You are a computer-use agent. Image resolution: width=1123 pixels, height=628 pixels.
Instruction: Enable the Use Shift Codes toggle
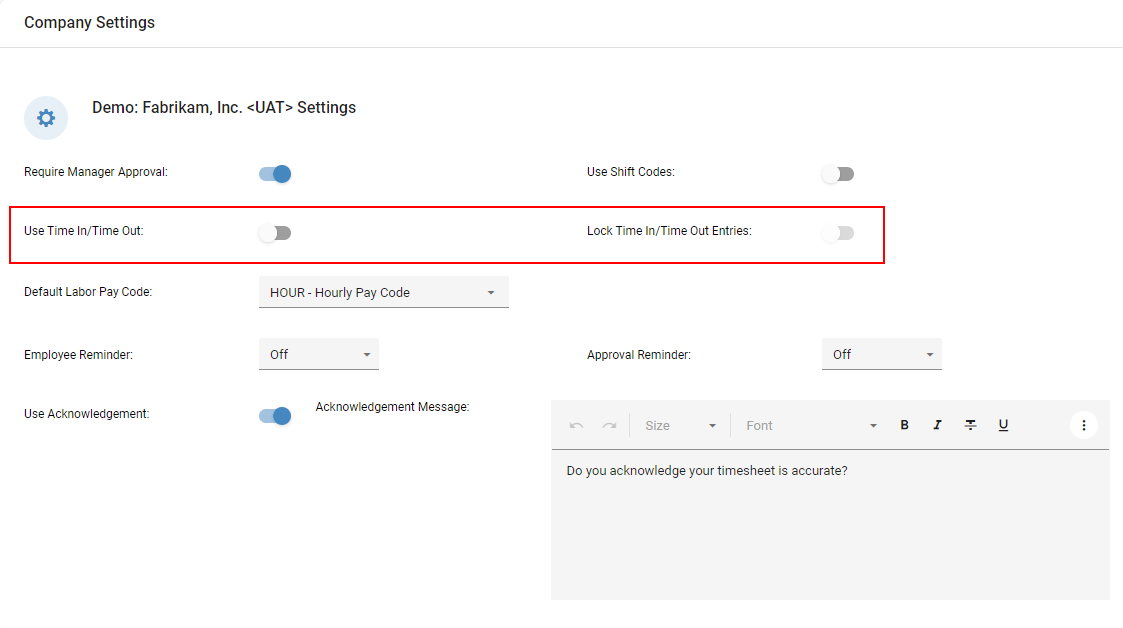(x=838, y=174)
